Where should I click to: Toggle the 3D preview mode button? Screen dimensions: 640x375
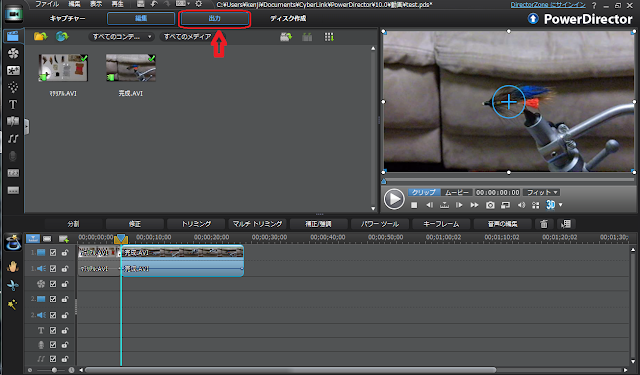(x=551, y=205)
